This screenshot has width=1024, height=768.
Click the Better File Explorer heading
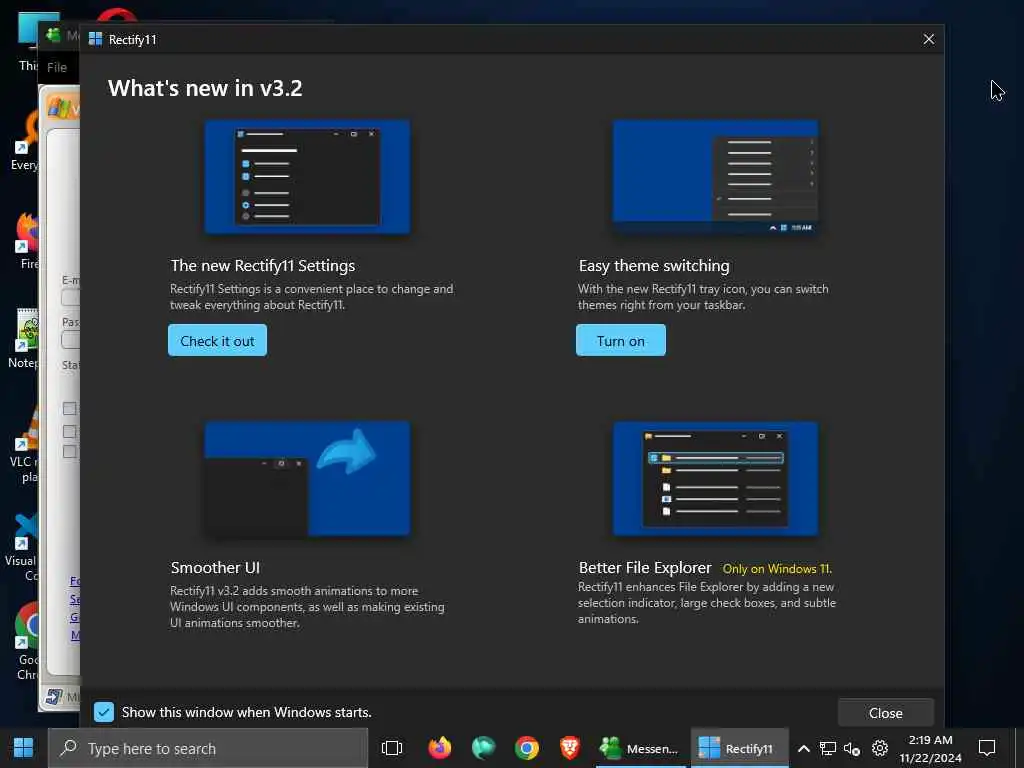coord(645,568)
